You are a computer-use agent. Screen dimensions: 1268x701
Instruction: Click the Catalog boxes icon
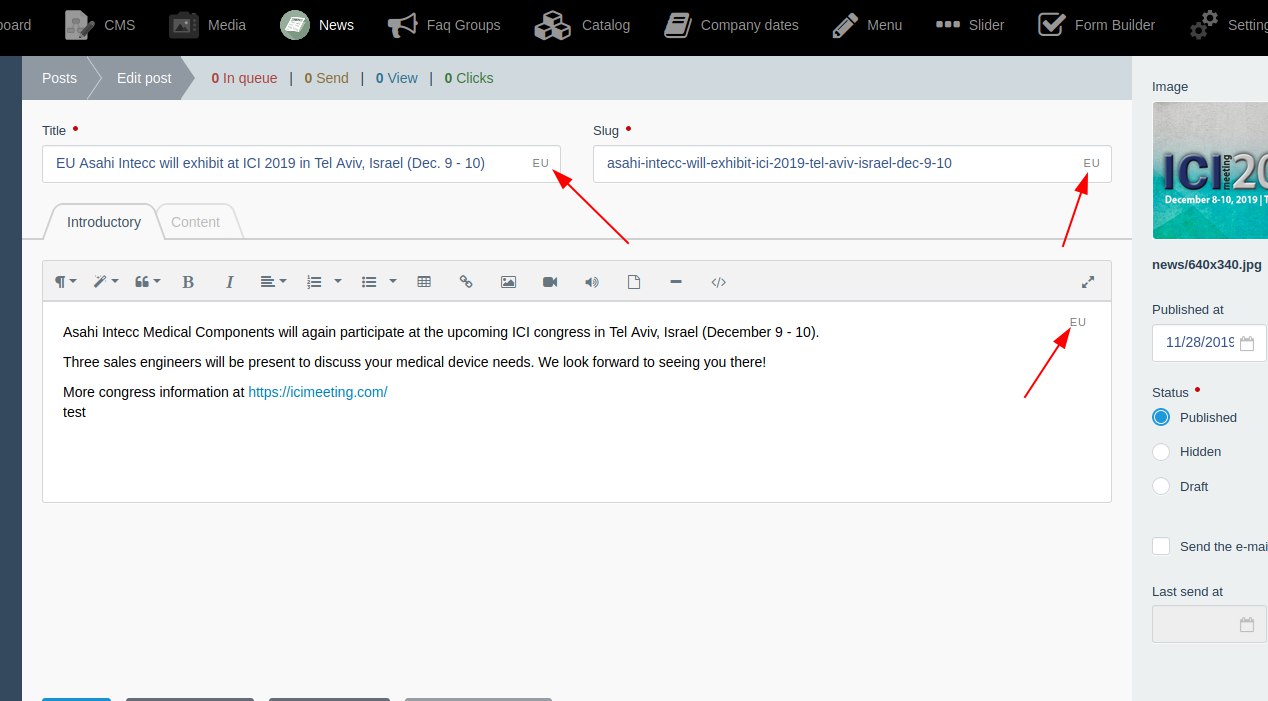(552, 25)
